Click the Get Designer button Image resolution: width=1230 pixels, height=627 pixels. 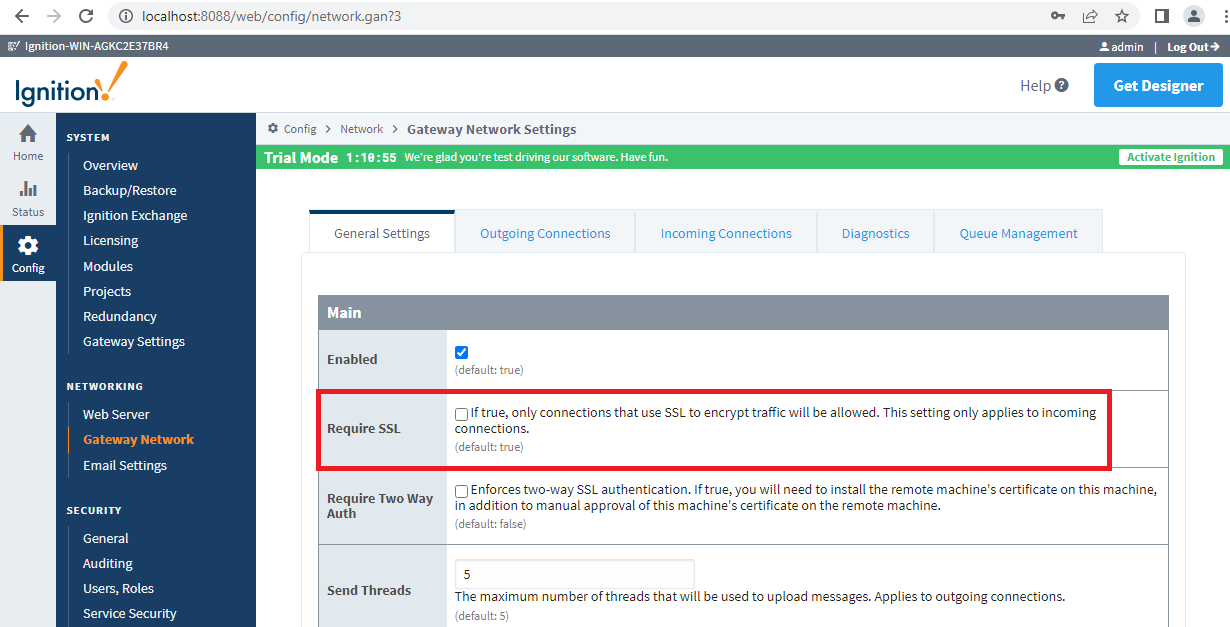click(1158, 85)
